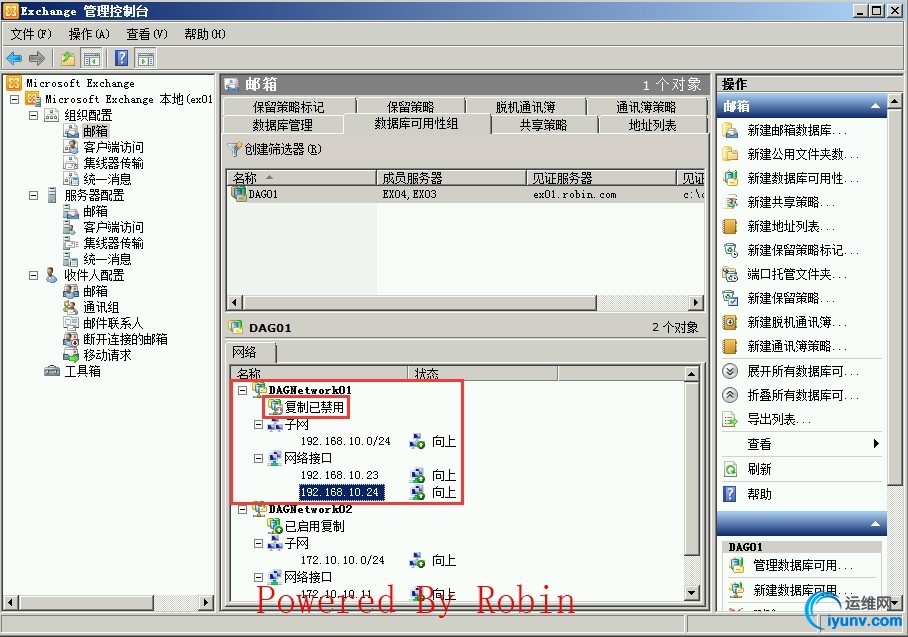Click the 已启用复制 status icon
The image size is (908, 637).
tap(274, 526)
